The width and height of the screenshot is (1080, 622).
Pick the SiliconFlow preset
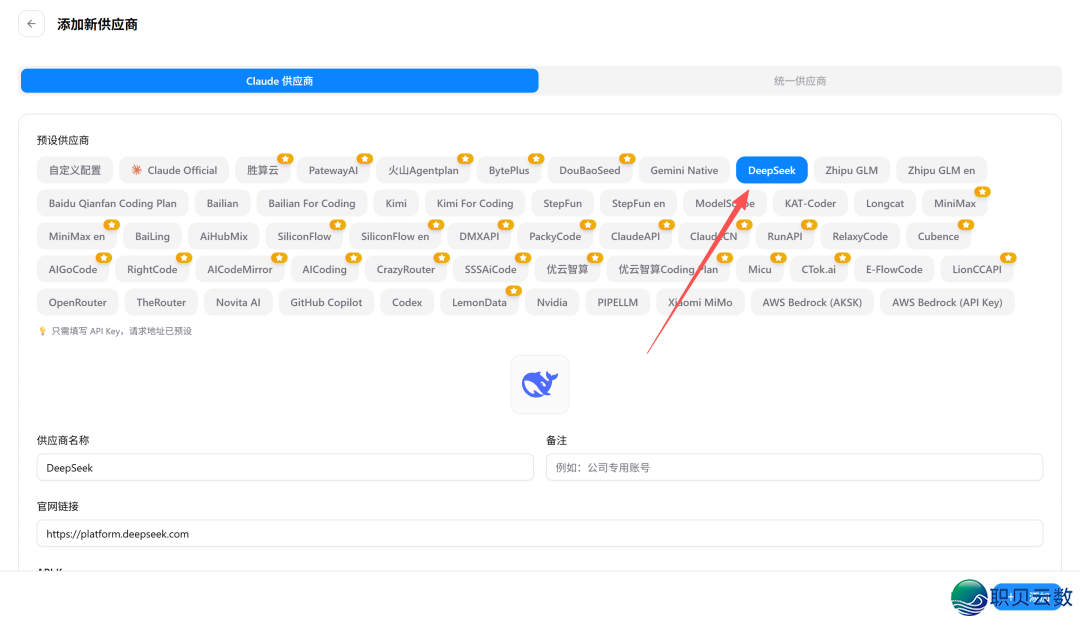(304, 236)
